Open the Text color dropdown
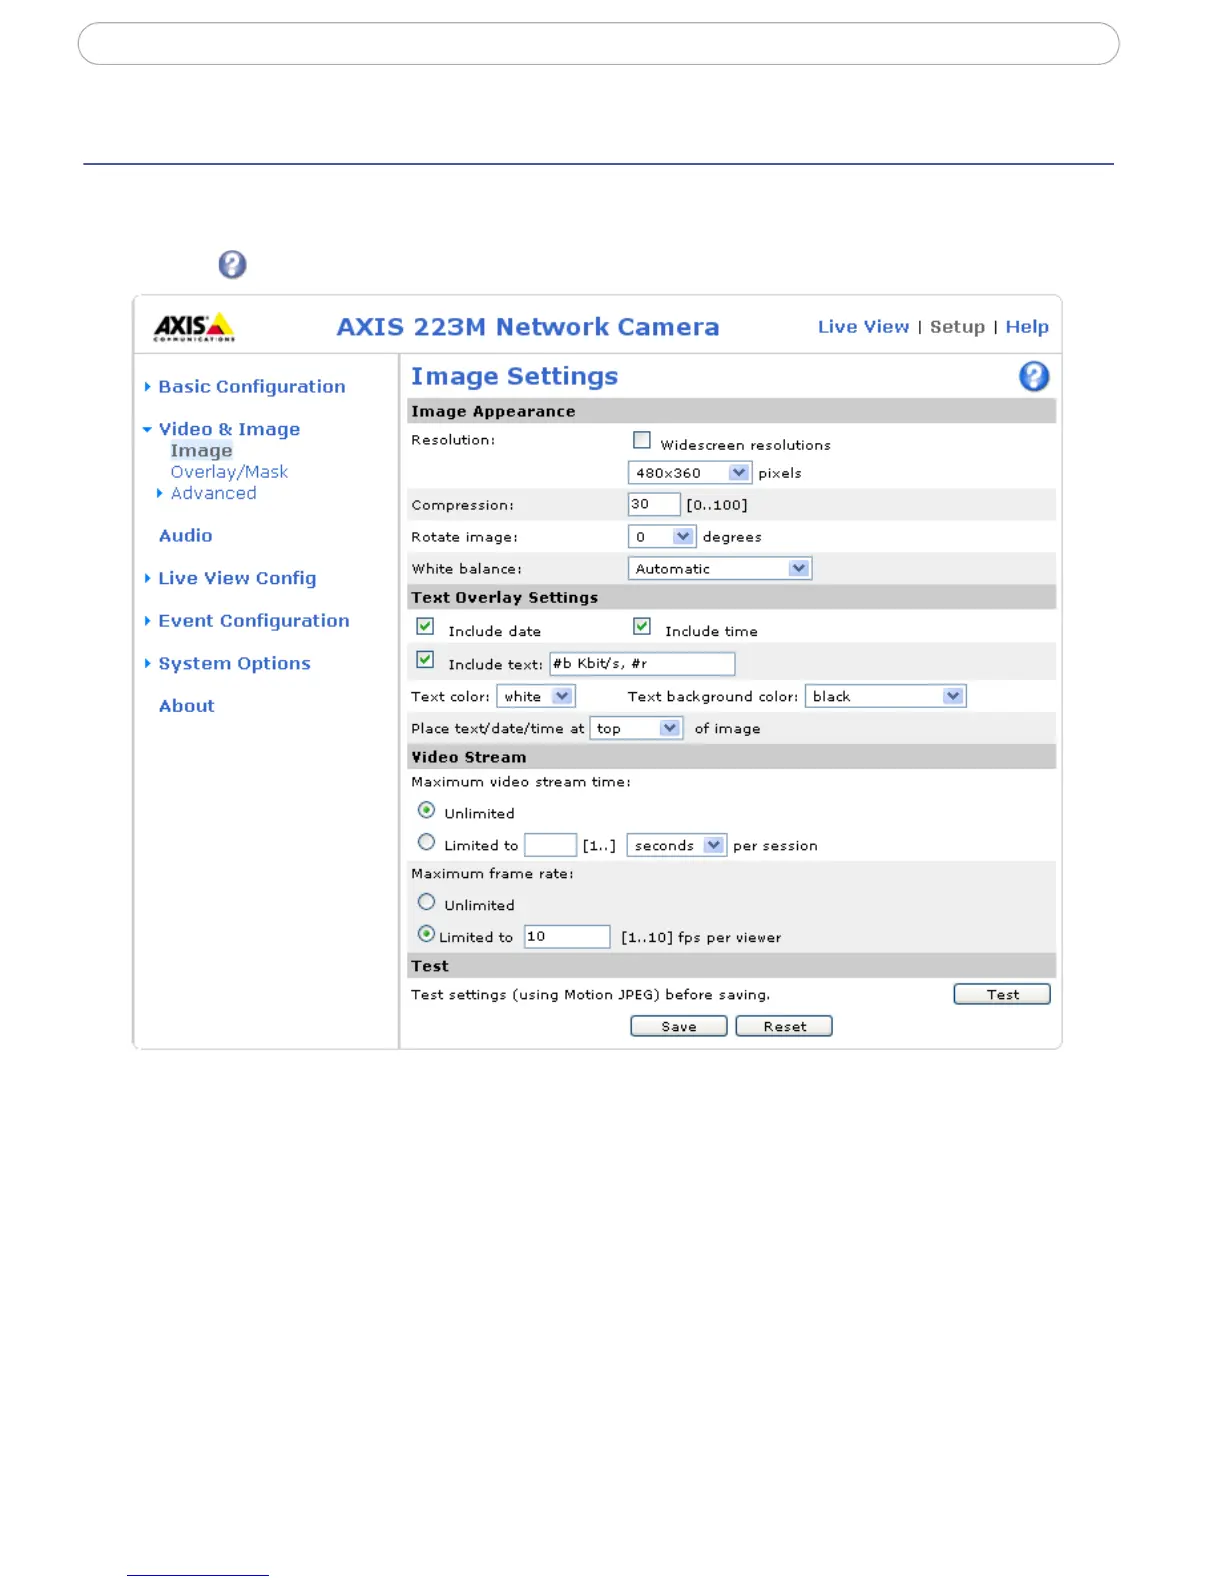Image resolution: width=1224 pixels, height=1584 pixels. 535,696
